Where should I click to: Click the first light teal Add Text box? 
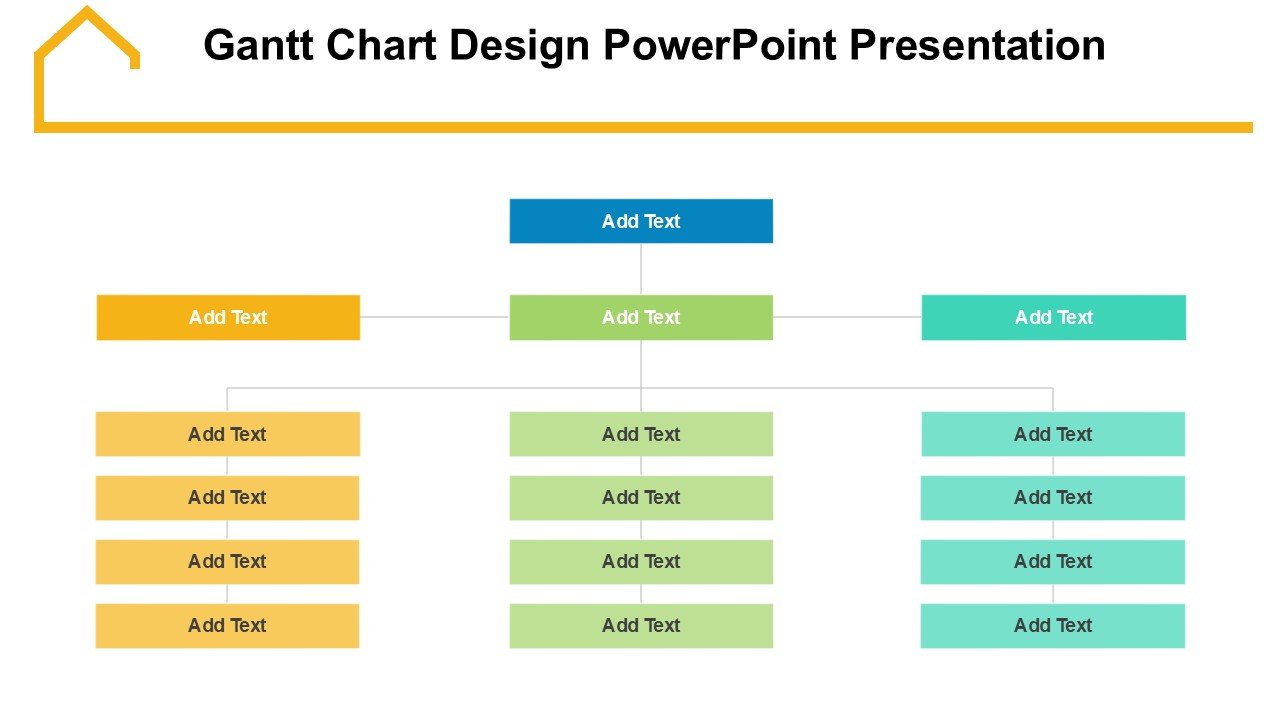point(1053,434)
